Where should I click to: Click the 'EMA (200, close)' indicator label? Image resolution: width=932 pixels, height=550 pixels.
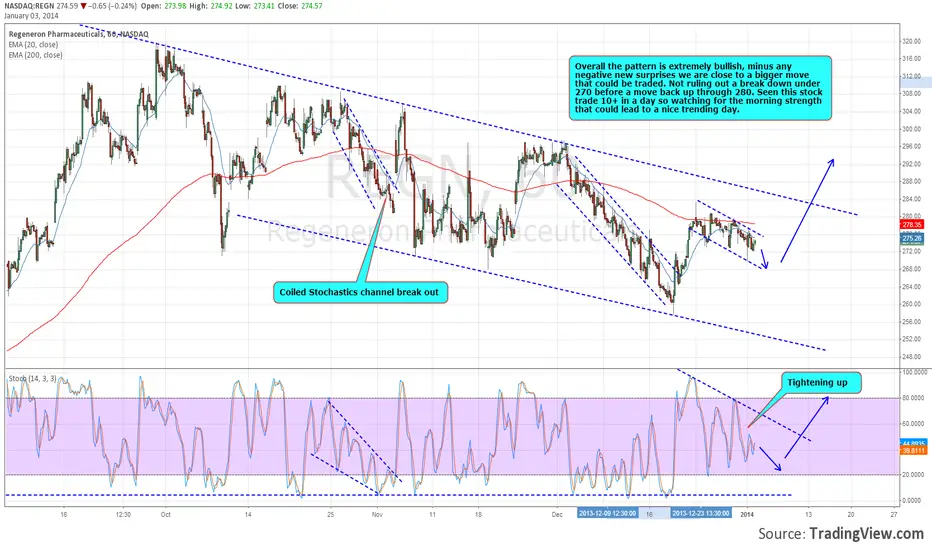36,55
